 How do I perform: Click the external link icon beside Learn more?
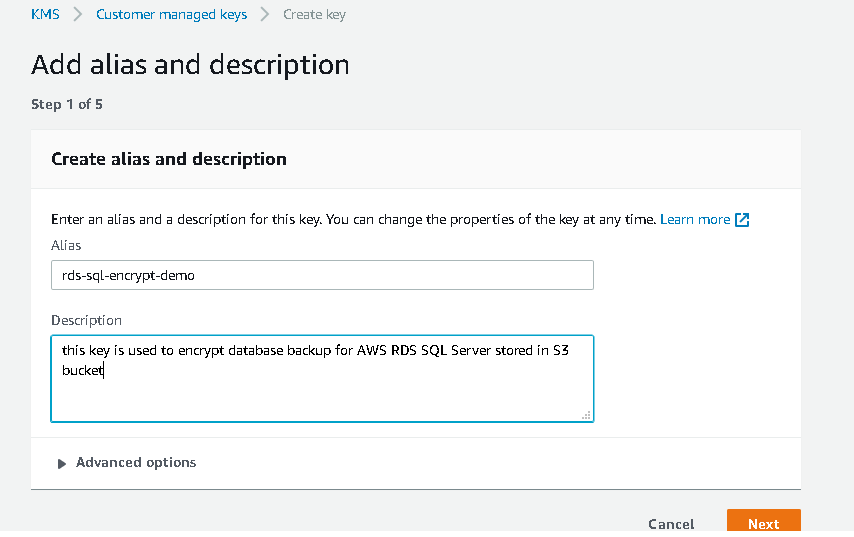point(742,220)
